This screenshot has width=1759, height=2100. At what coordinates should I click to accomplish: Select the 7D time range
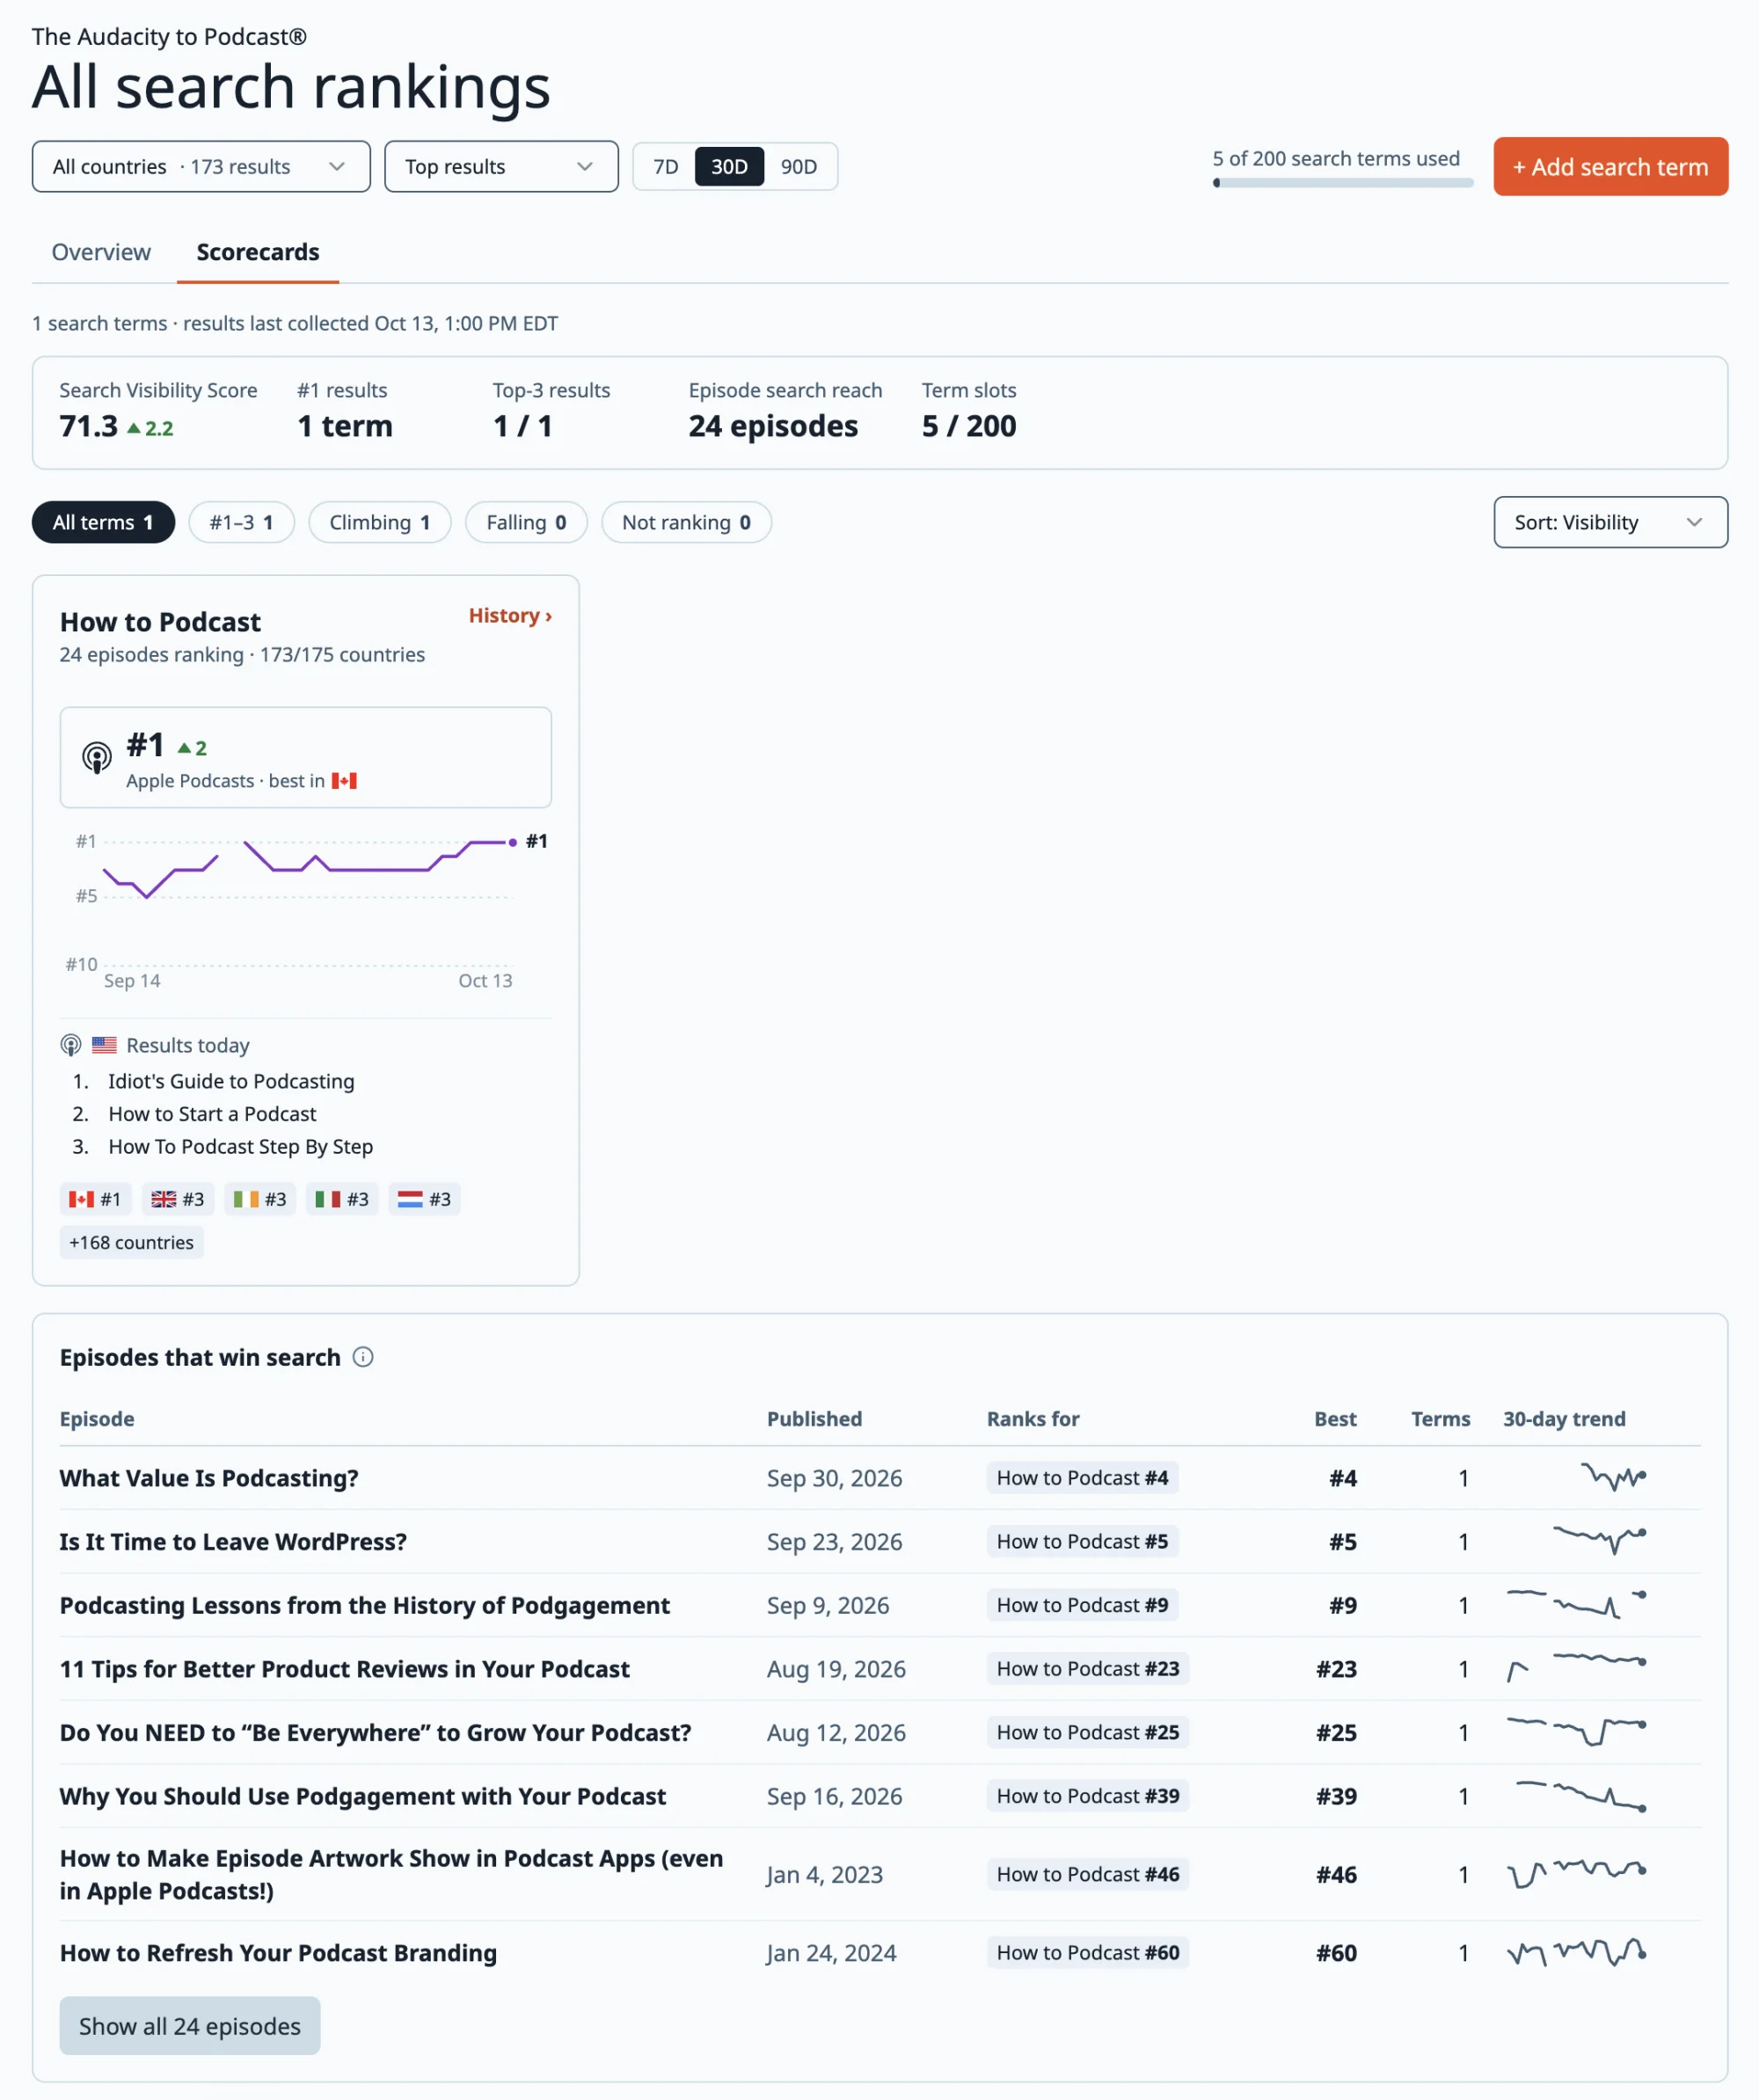[x=665, y=166]
